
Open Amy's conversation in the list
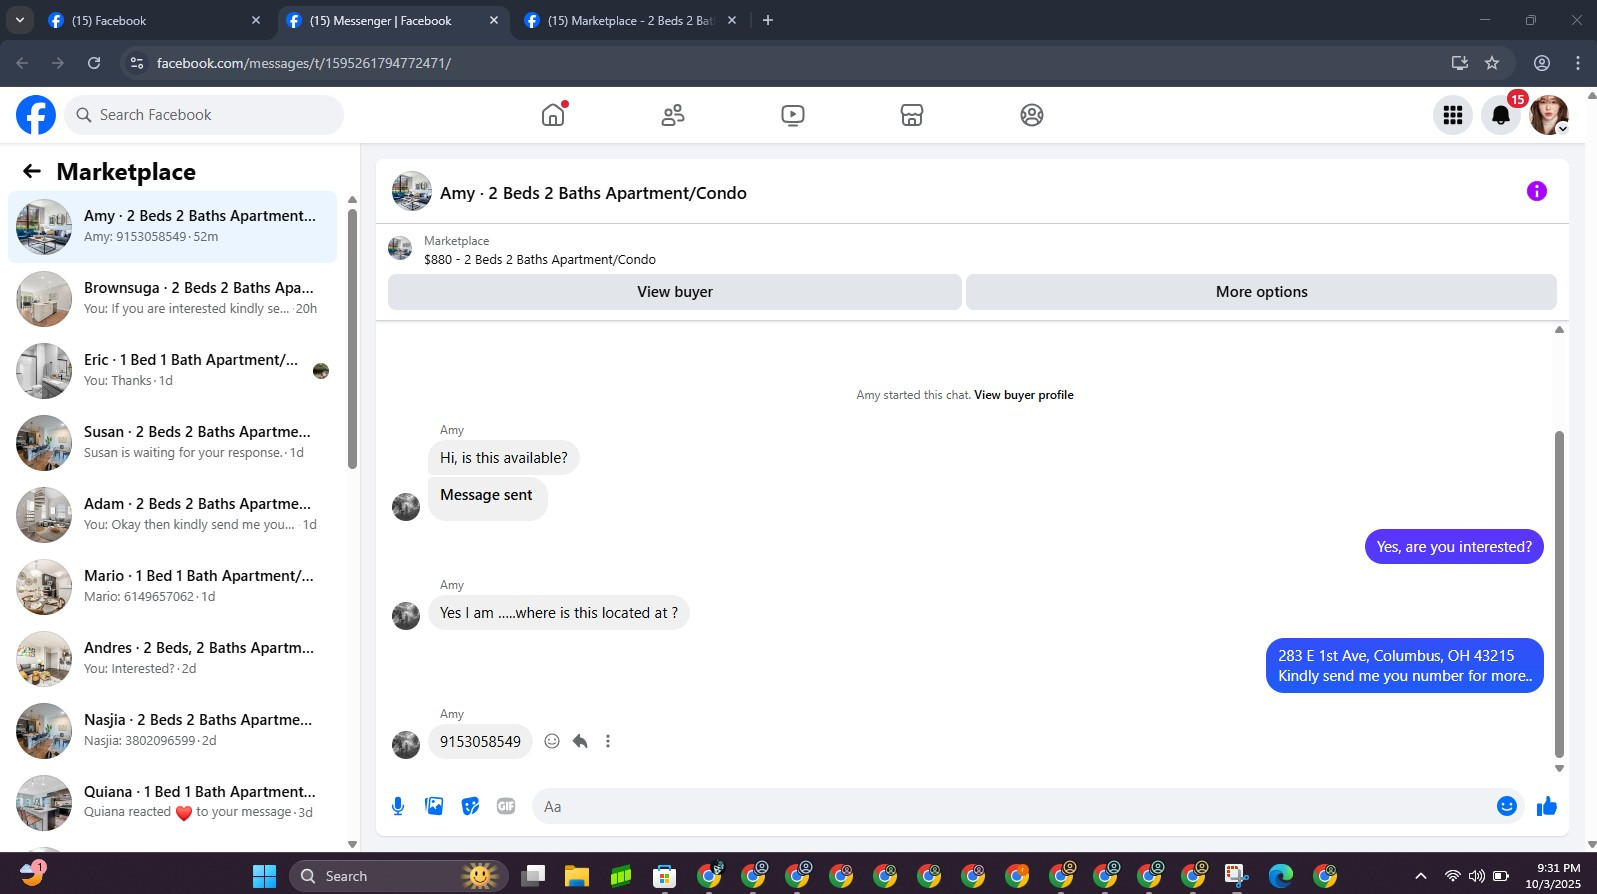point(172,227)
